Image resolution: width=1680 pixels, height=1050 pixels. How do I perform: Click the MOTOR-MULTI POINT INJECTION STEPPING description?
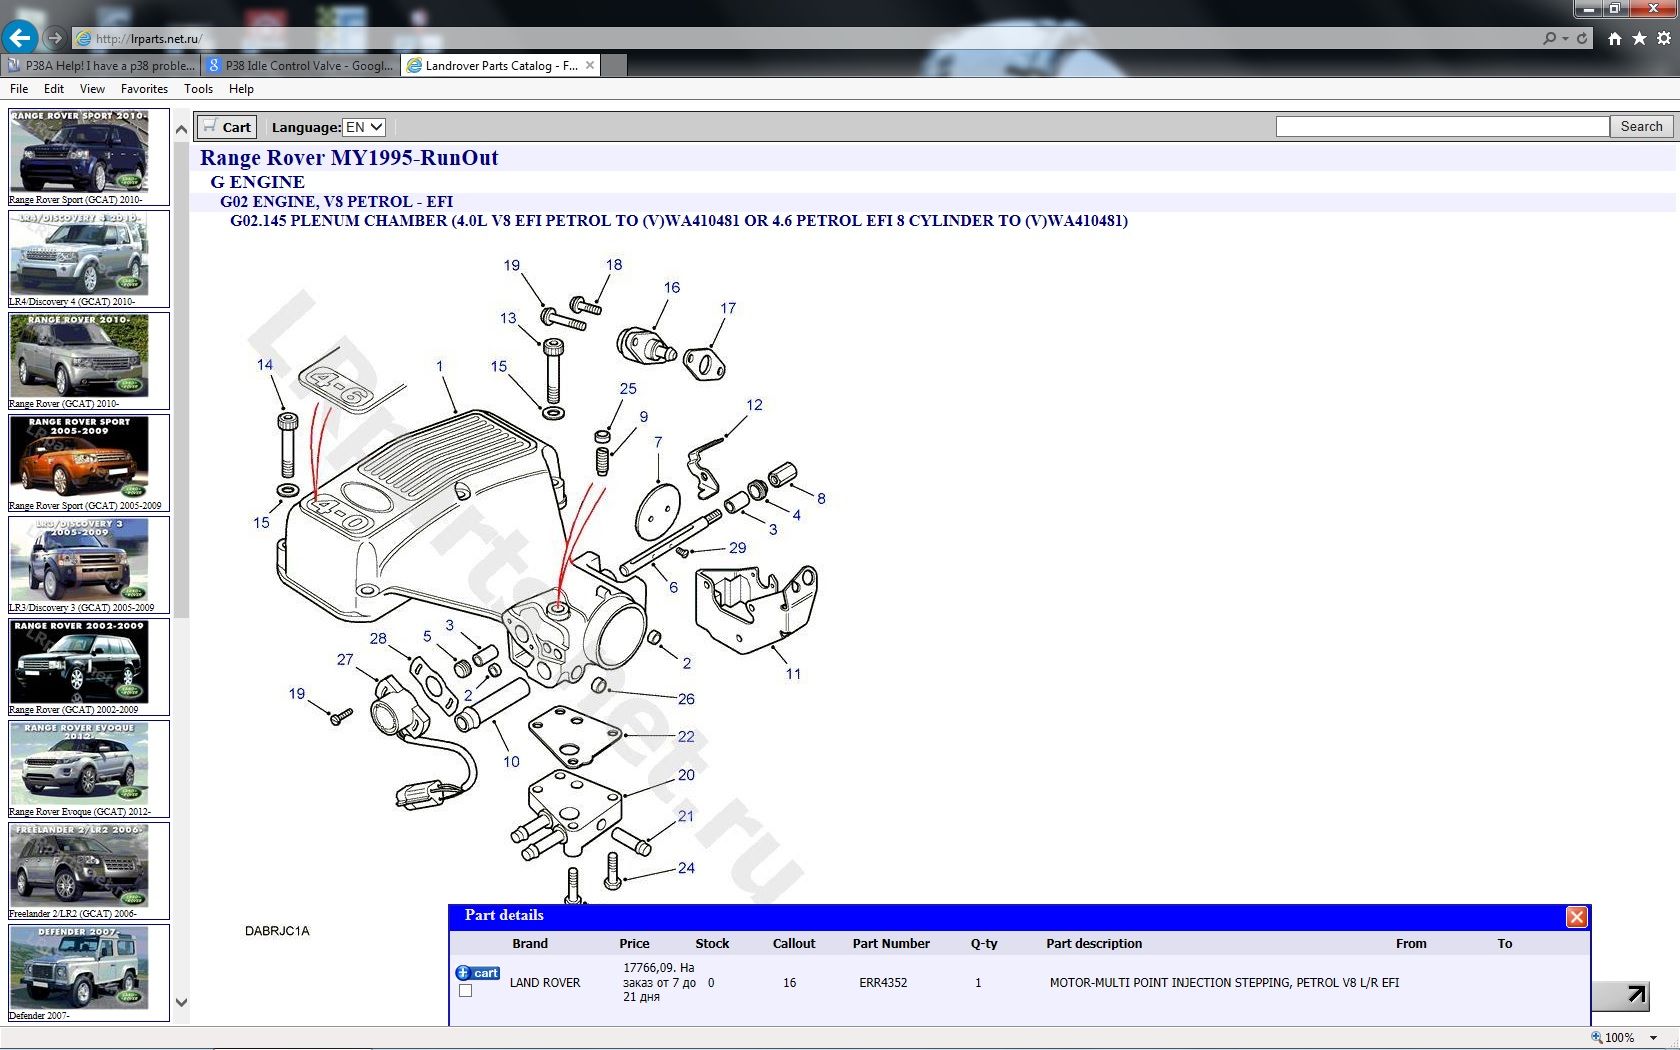(1224, 983)
